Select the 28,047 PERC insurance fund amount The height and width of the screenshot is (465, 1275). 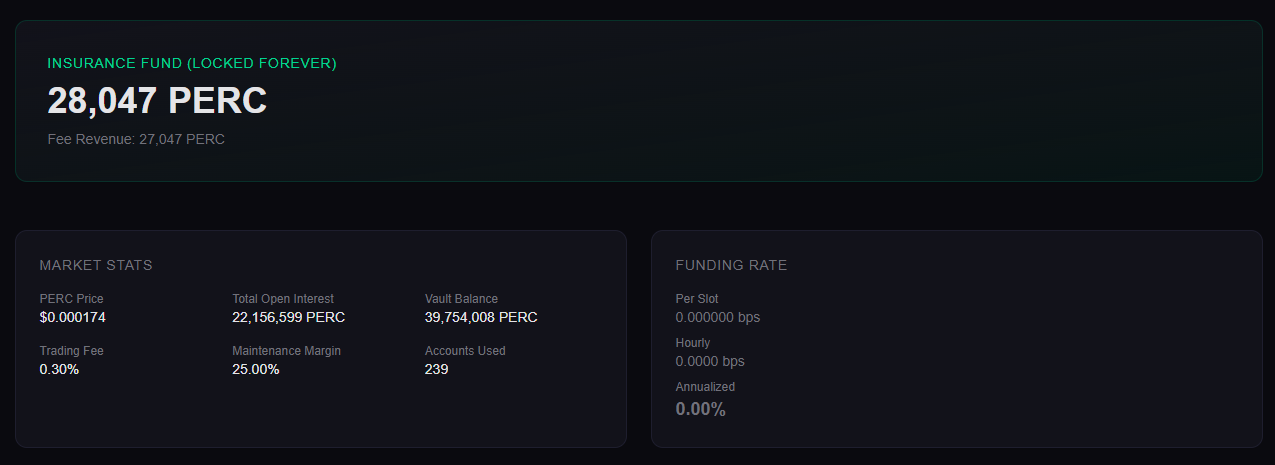pos(157,101)
